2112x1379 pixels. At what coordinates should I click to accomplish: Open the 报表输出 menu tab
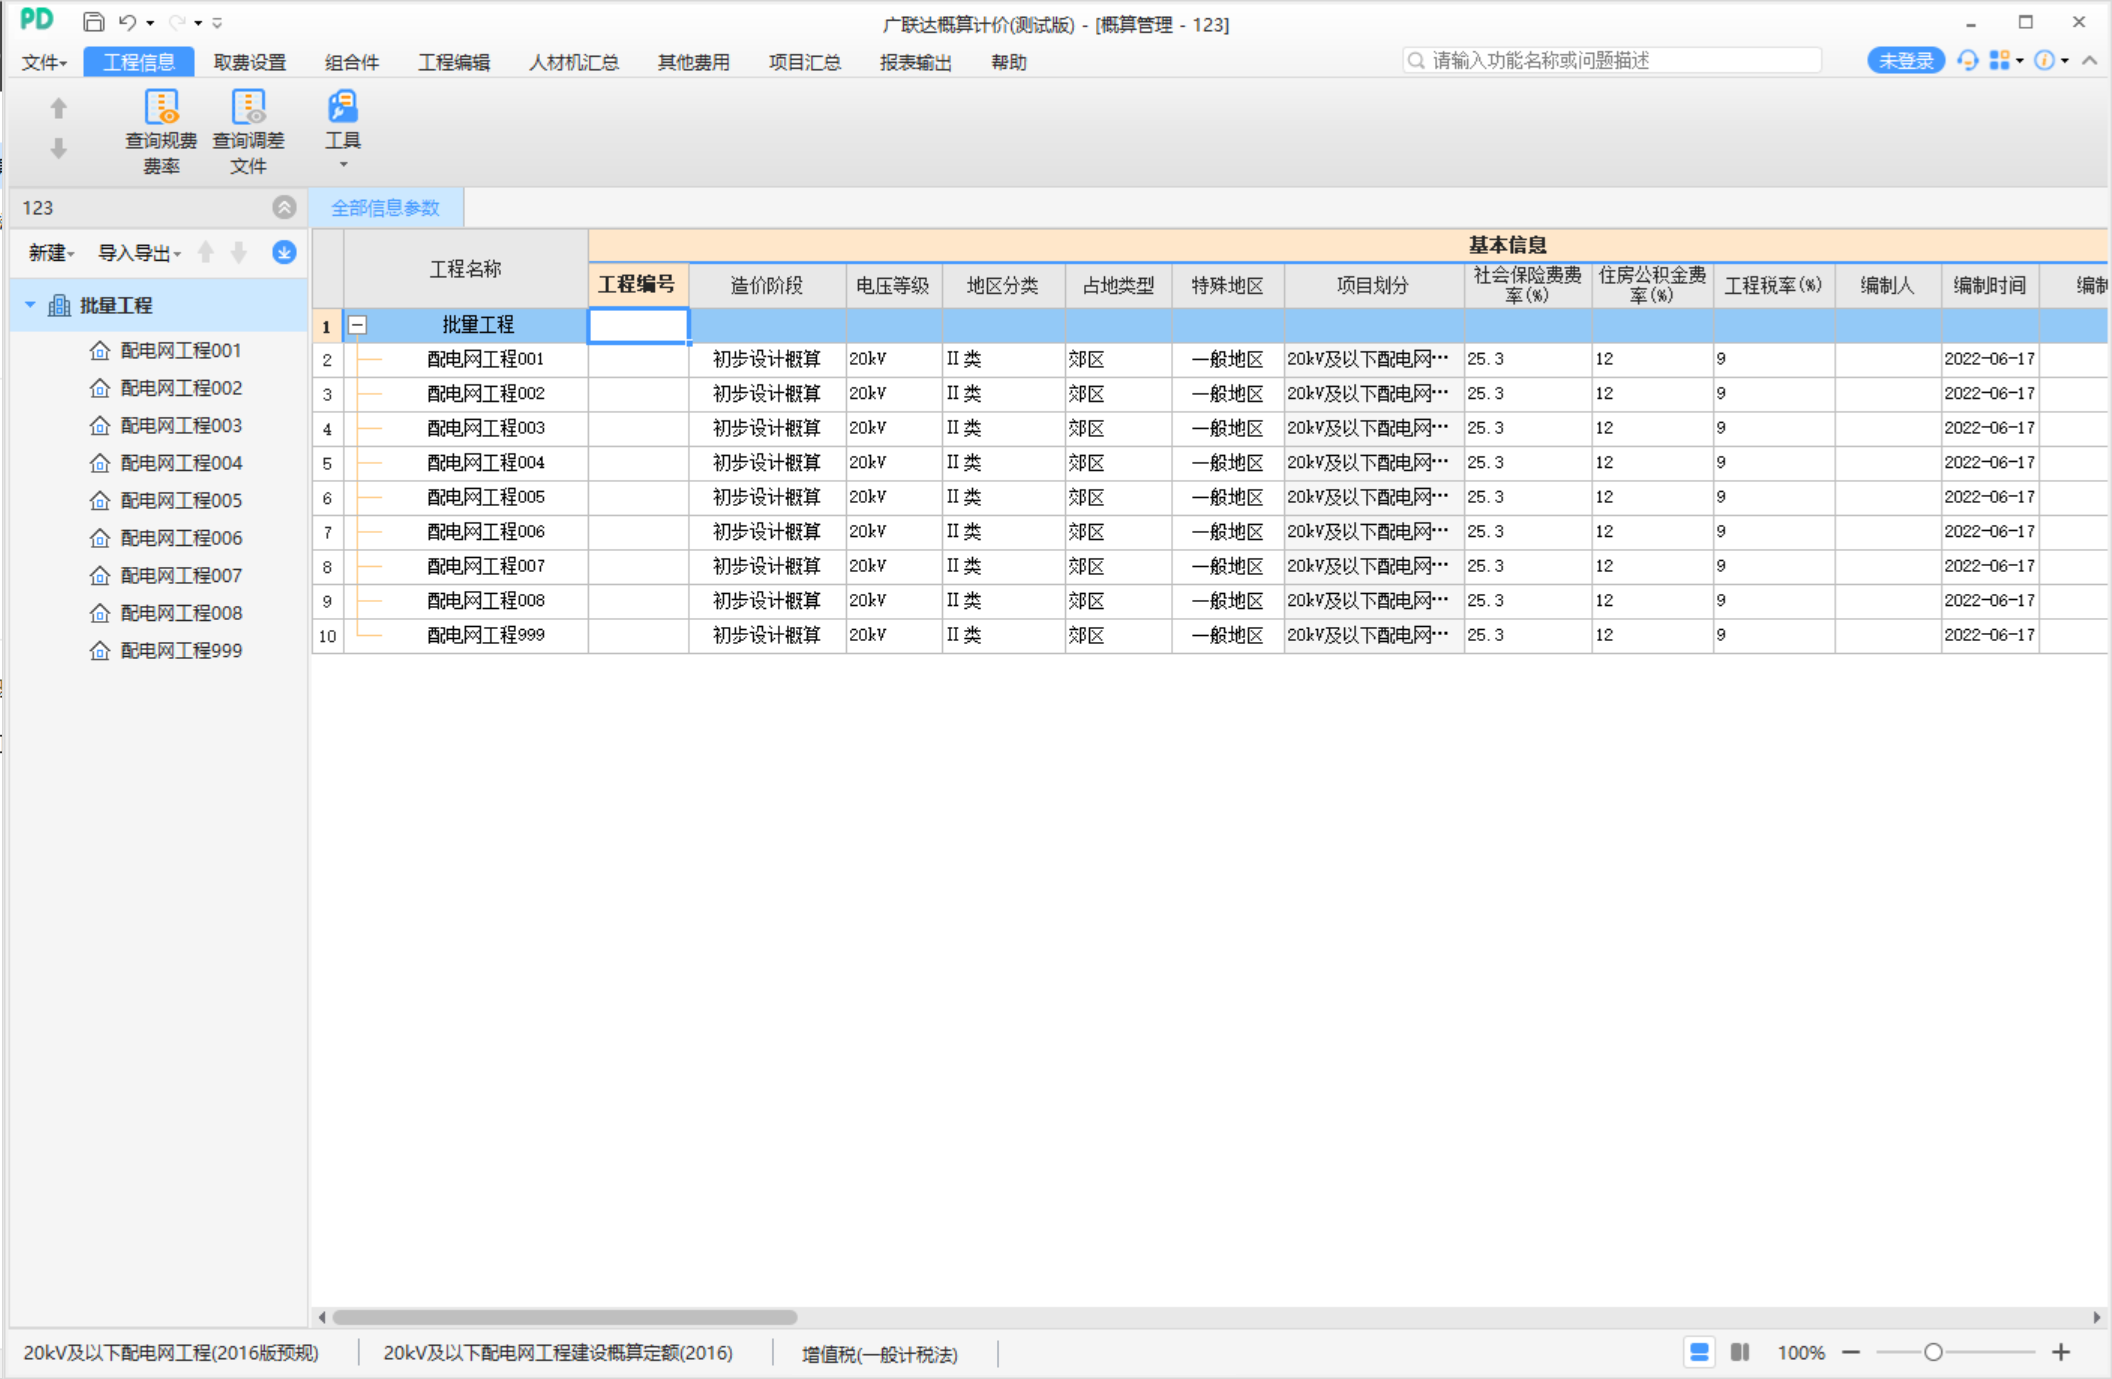[914, 62]
